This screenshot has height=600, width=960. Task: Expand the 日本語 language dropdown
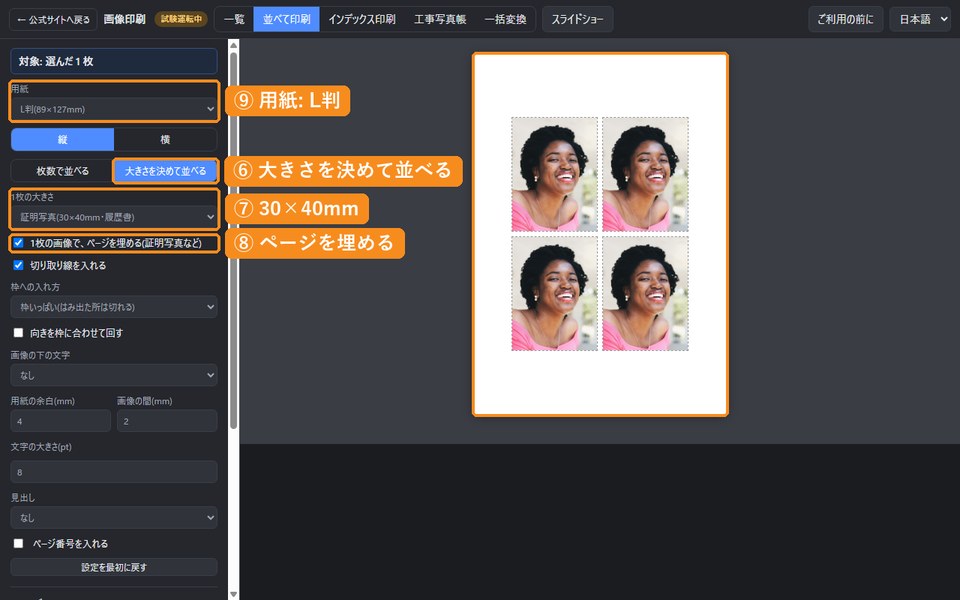(x=920, y=20)
